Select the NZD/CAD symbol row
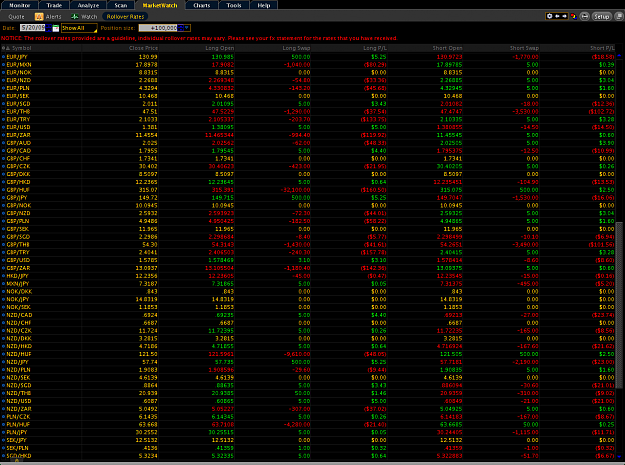The height and width of the screenshot is (465, 625). (308, 315)
